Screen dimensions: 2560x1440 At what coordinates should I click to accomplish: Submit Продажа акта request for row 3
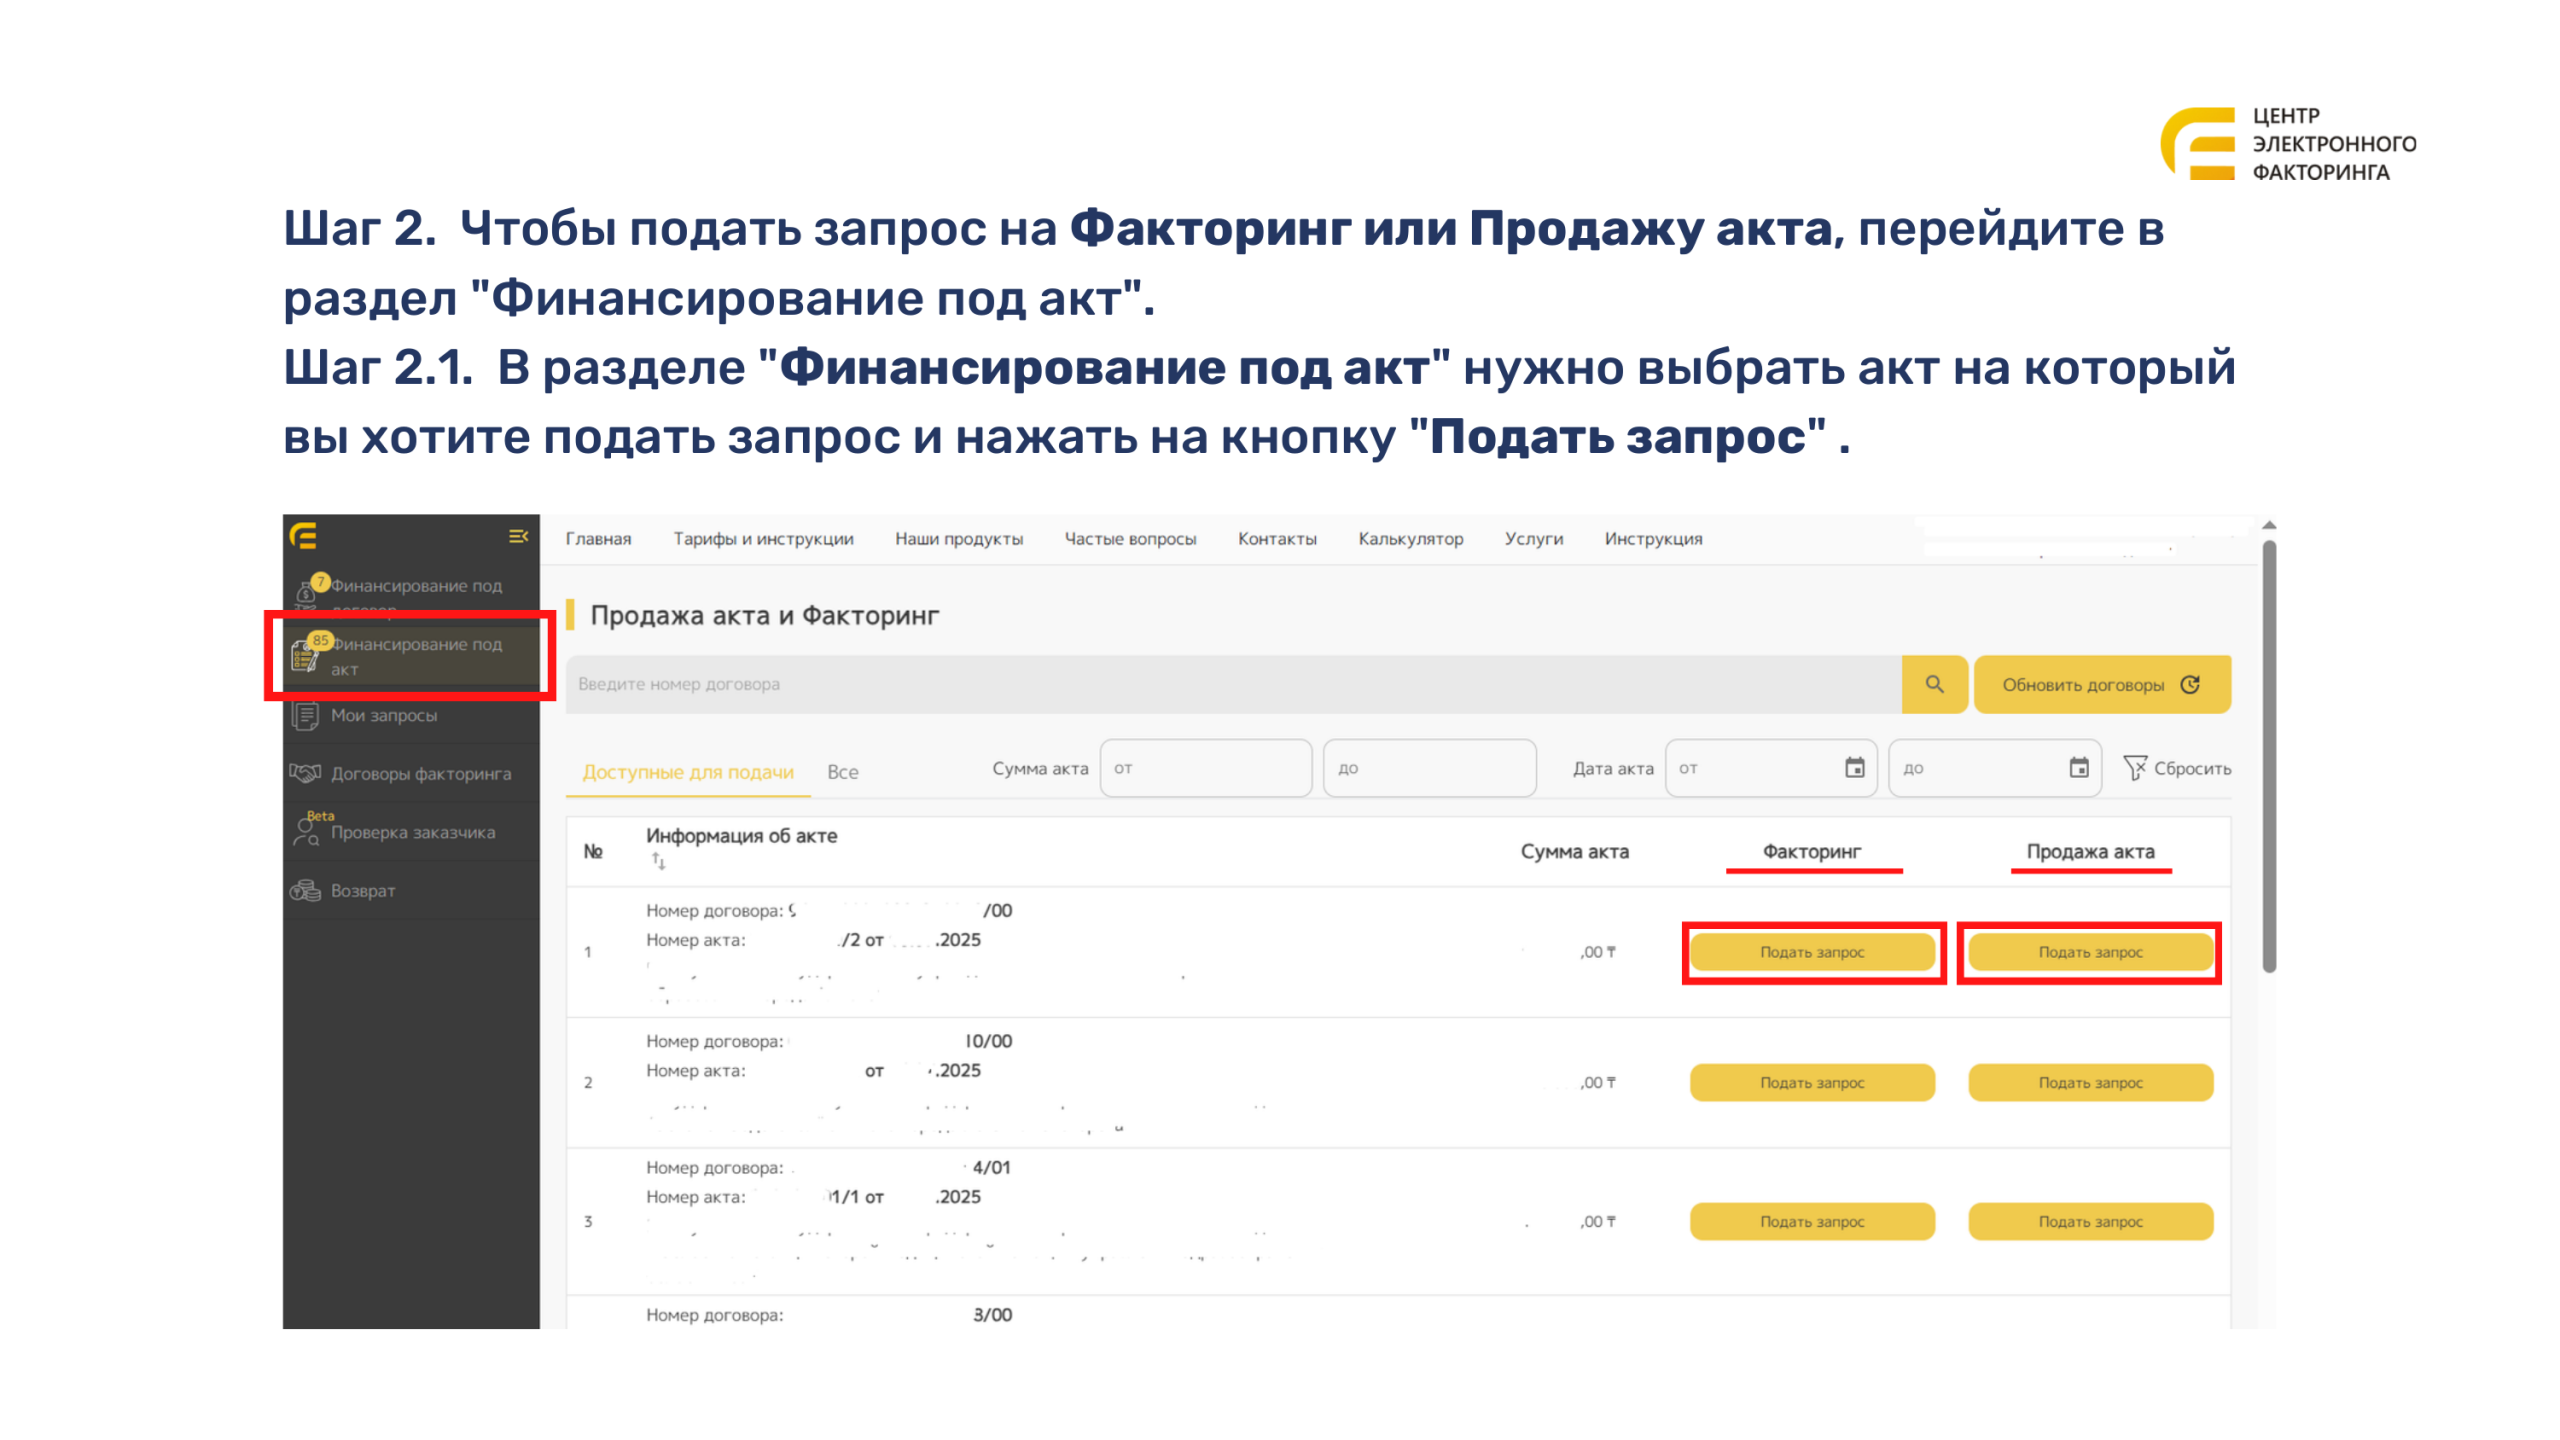pos(2090,1221)
